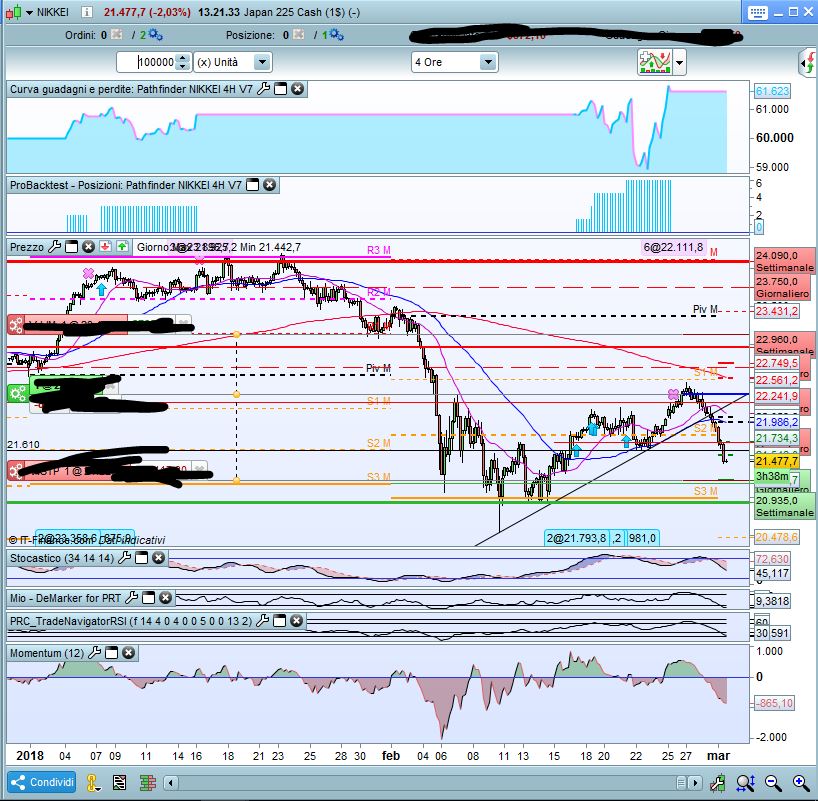Open the Prezzo panel settings wrench
This screenshot has width=818, height=801.
(55, 247)
